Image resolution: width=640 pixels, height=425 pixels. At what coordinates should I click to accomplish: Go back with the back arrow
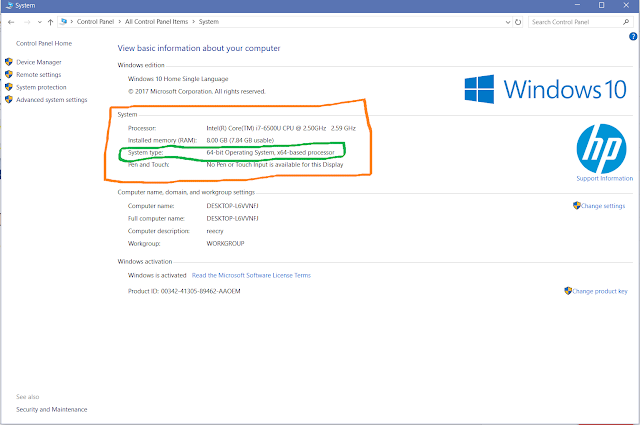tap(11, 22)
